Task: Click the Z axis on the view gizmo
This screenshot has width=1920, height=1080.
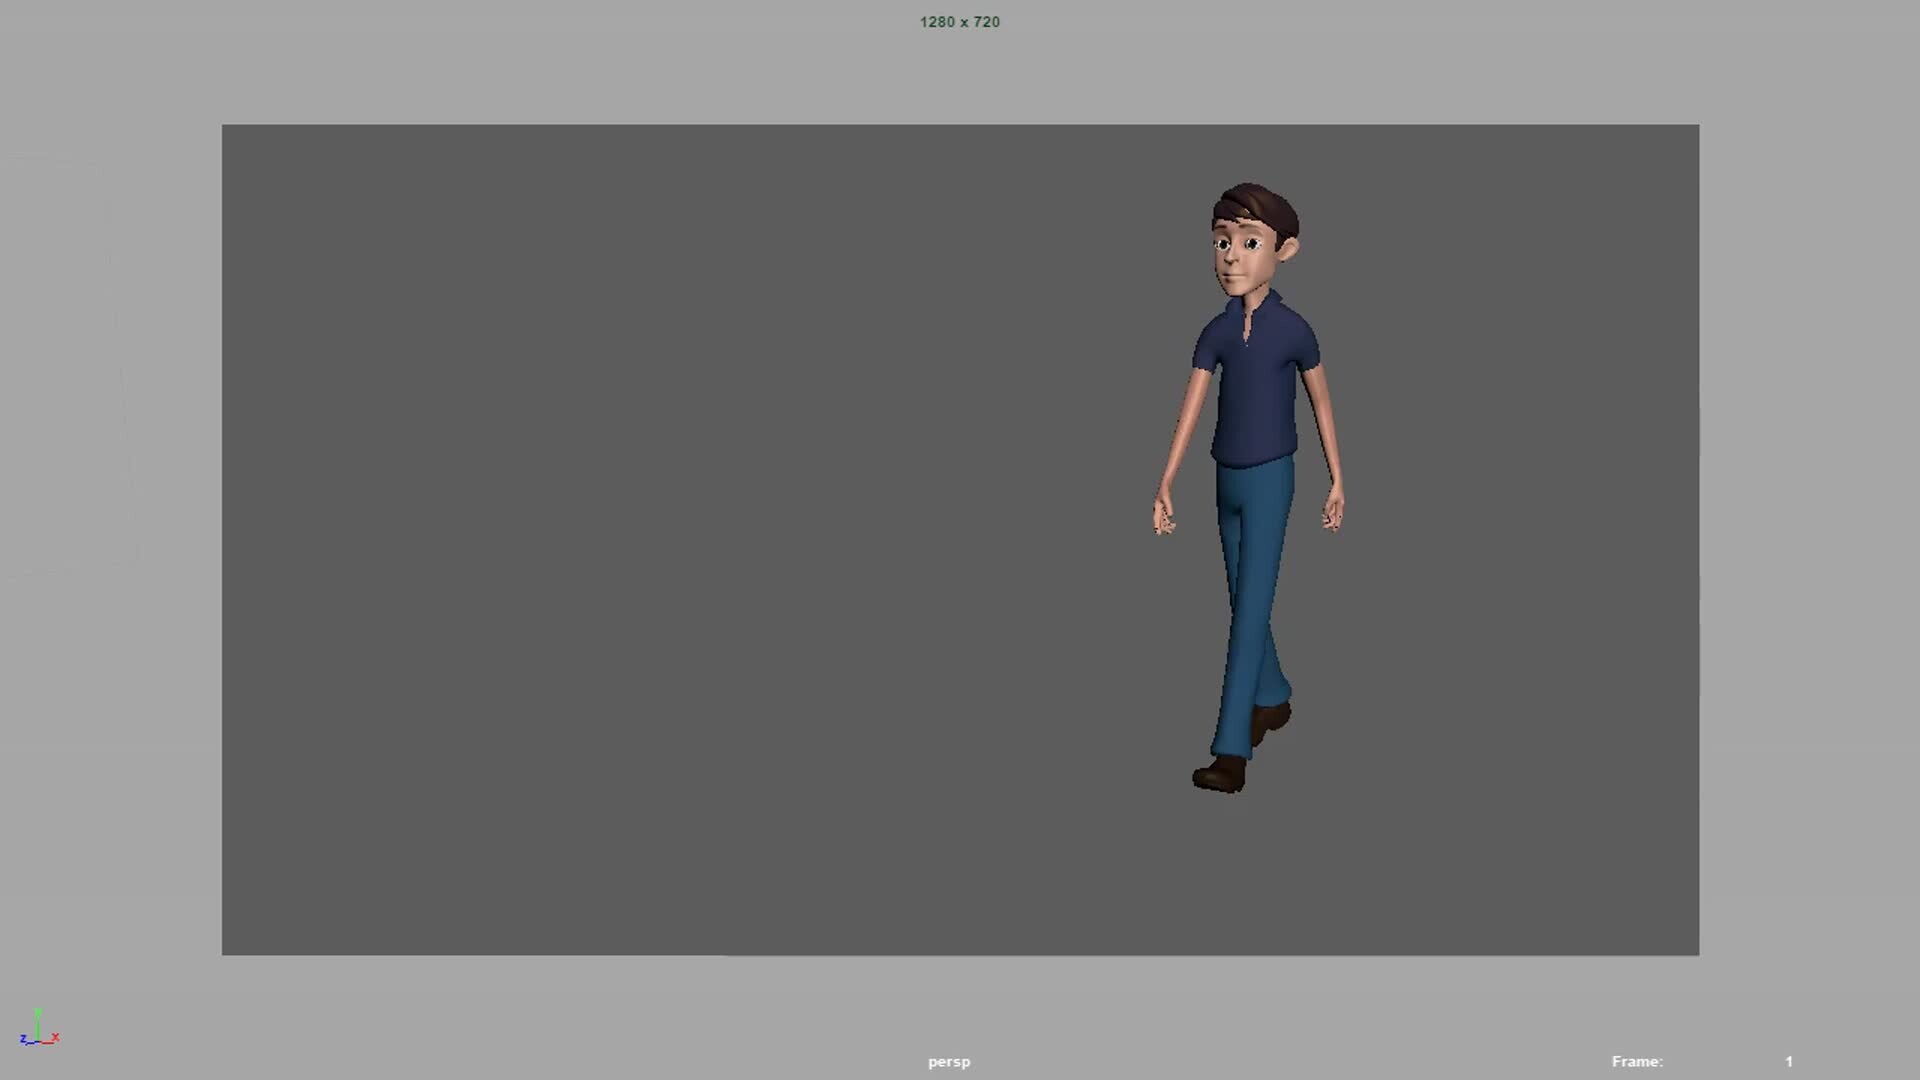Action: pos(24,1039)
